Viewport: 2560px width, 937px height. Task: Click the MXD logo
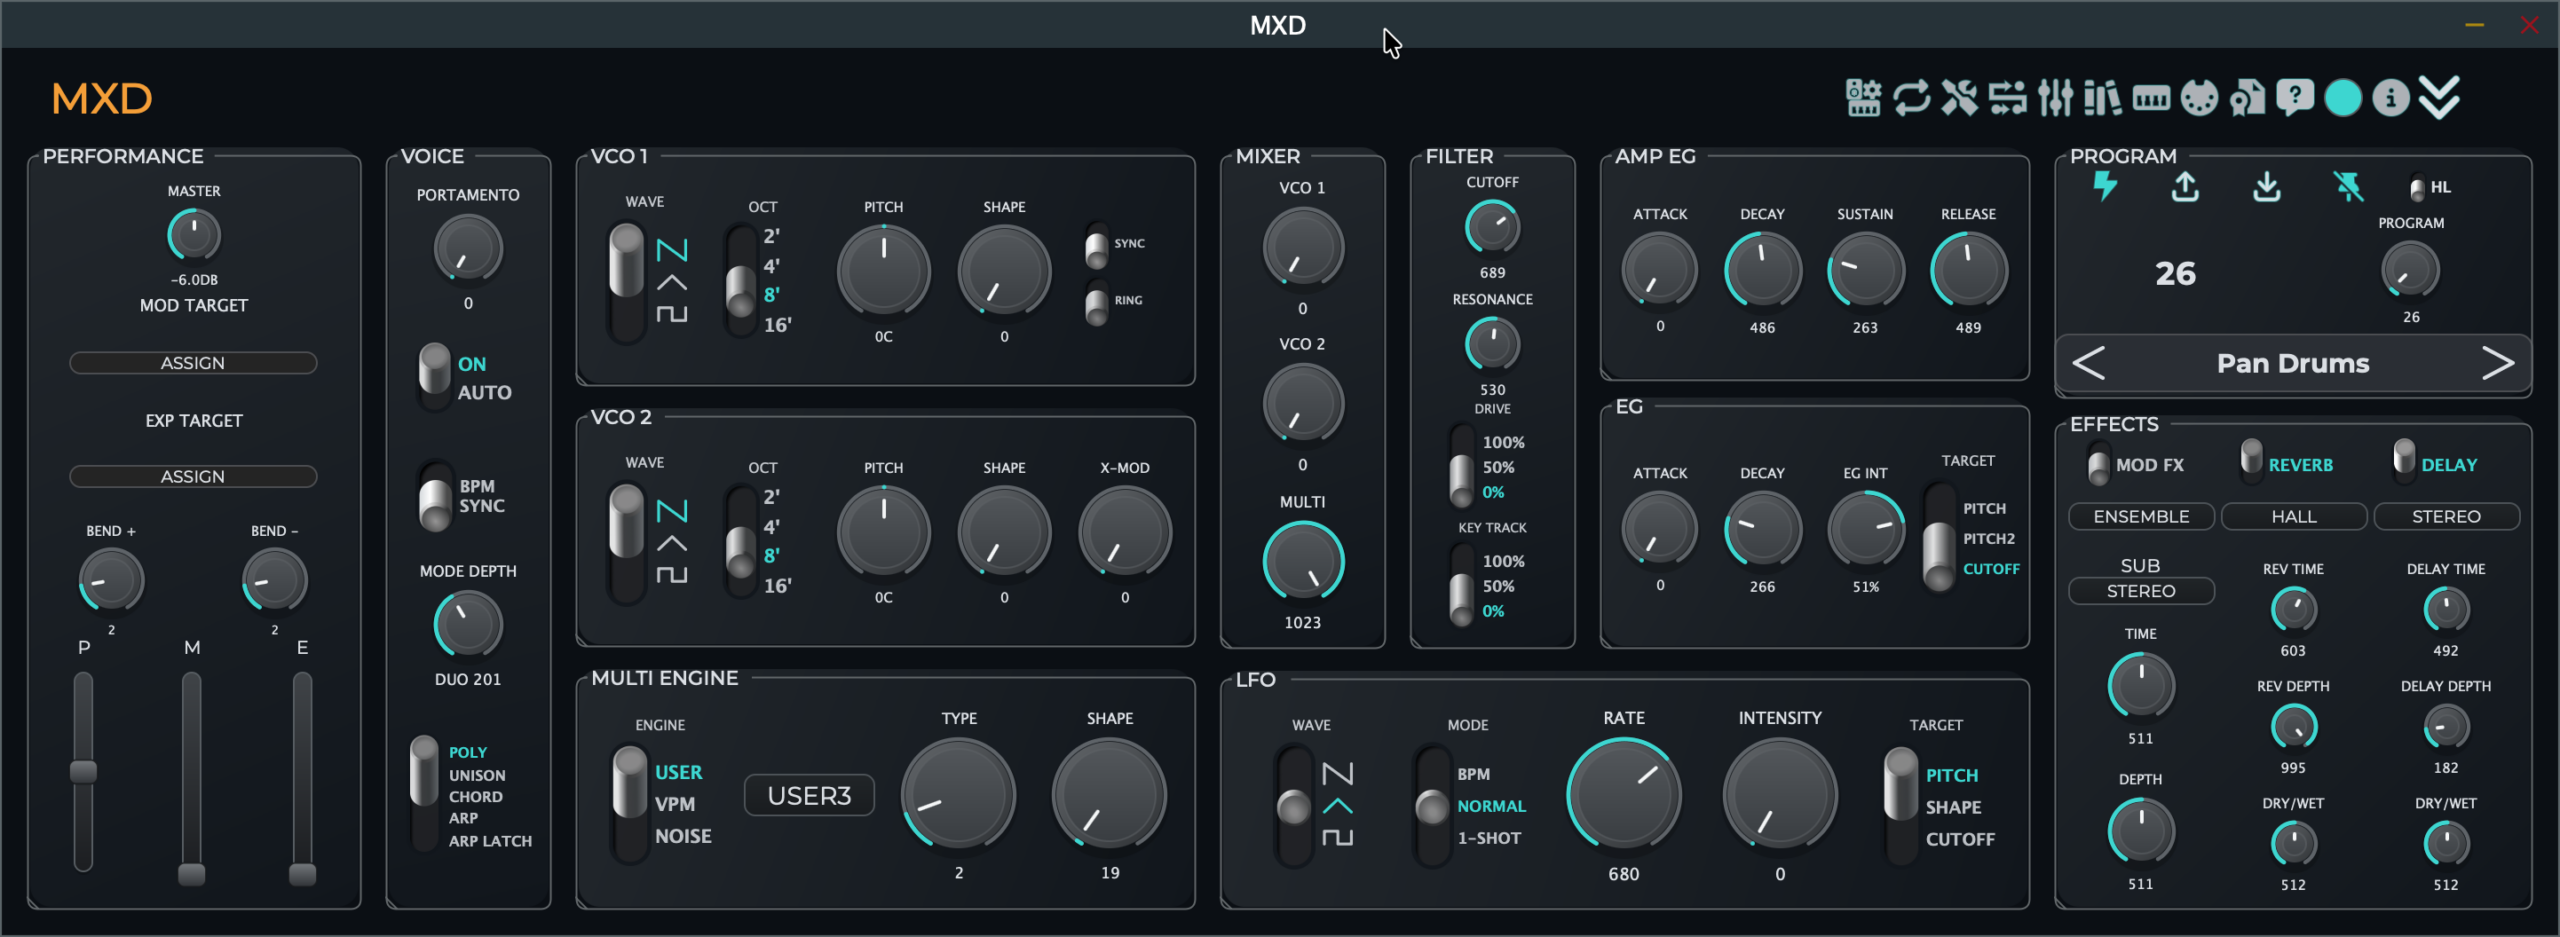pyautogui.click(x=102, y=98)
